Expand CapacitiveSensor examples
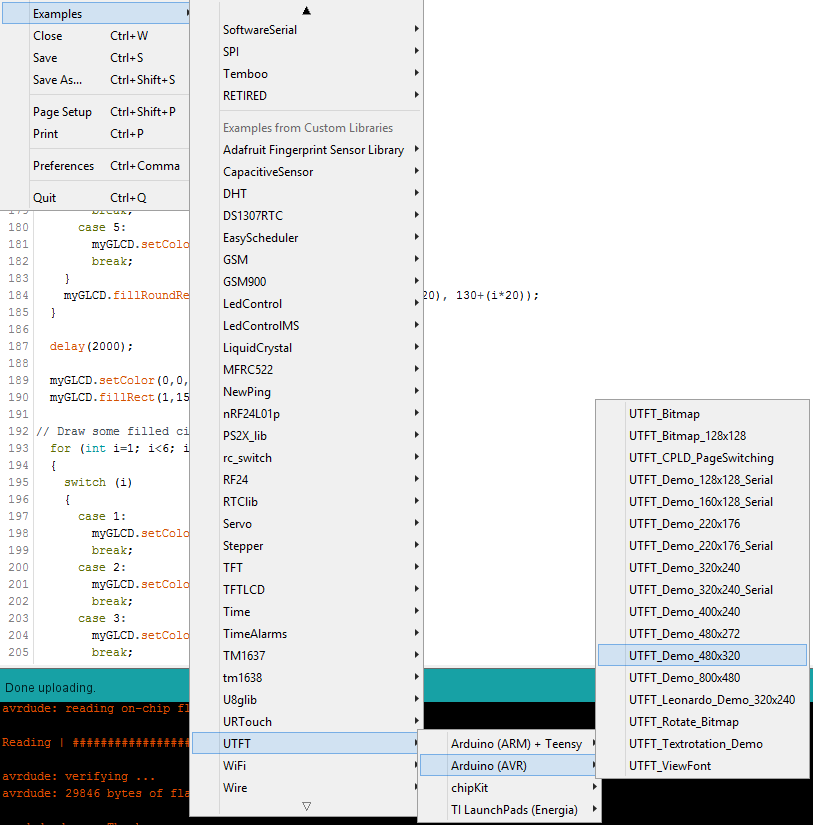813x825 pixels. tap(306, 172)
